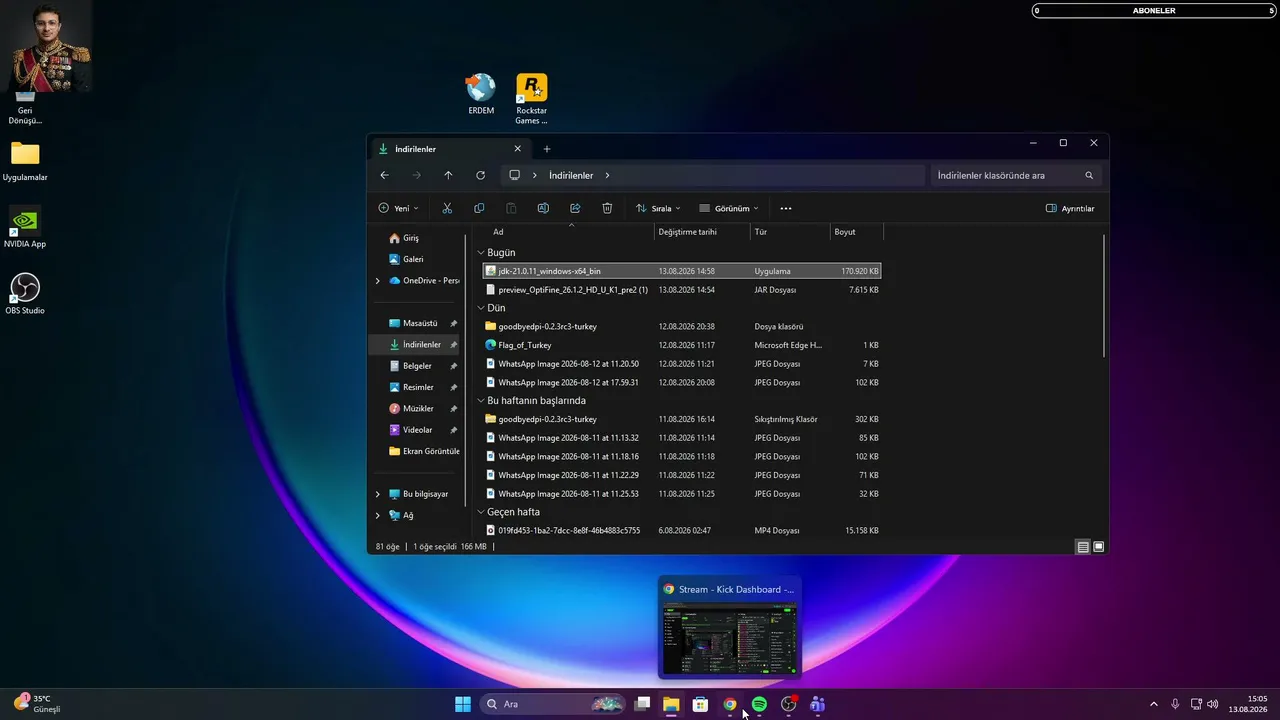Screen dimensions: 1280x720
Task: Expand Bu bilgisayar in the navigation pane
Action: [x=377, y=494]
